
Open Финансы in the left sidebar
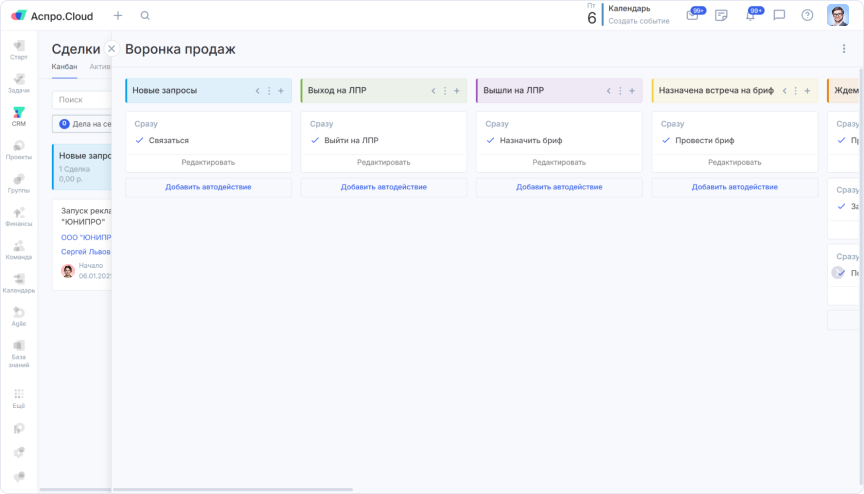[x=19, y=216]
